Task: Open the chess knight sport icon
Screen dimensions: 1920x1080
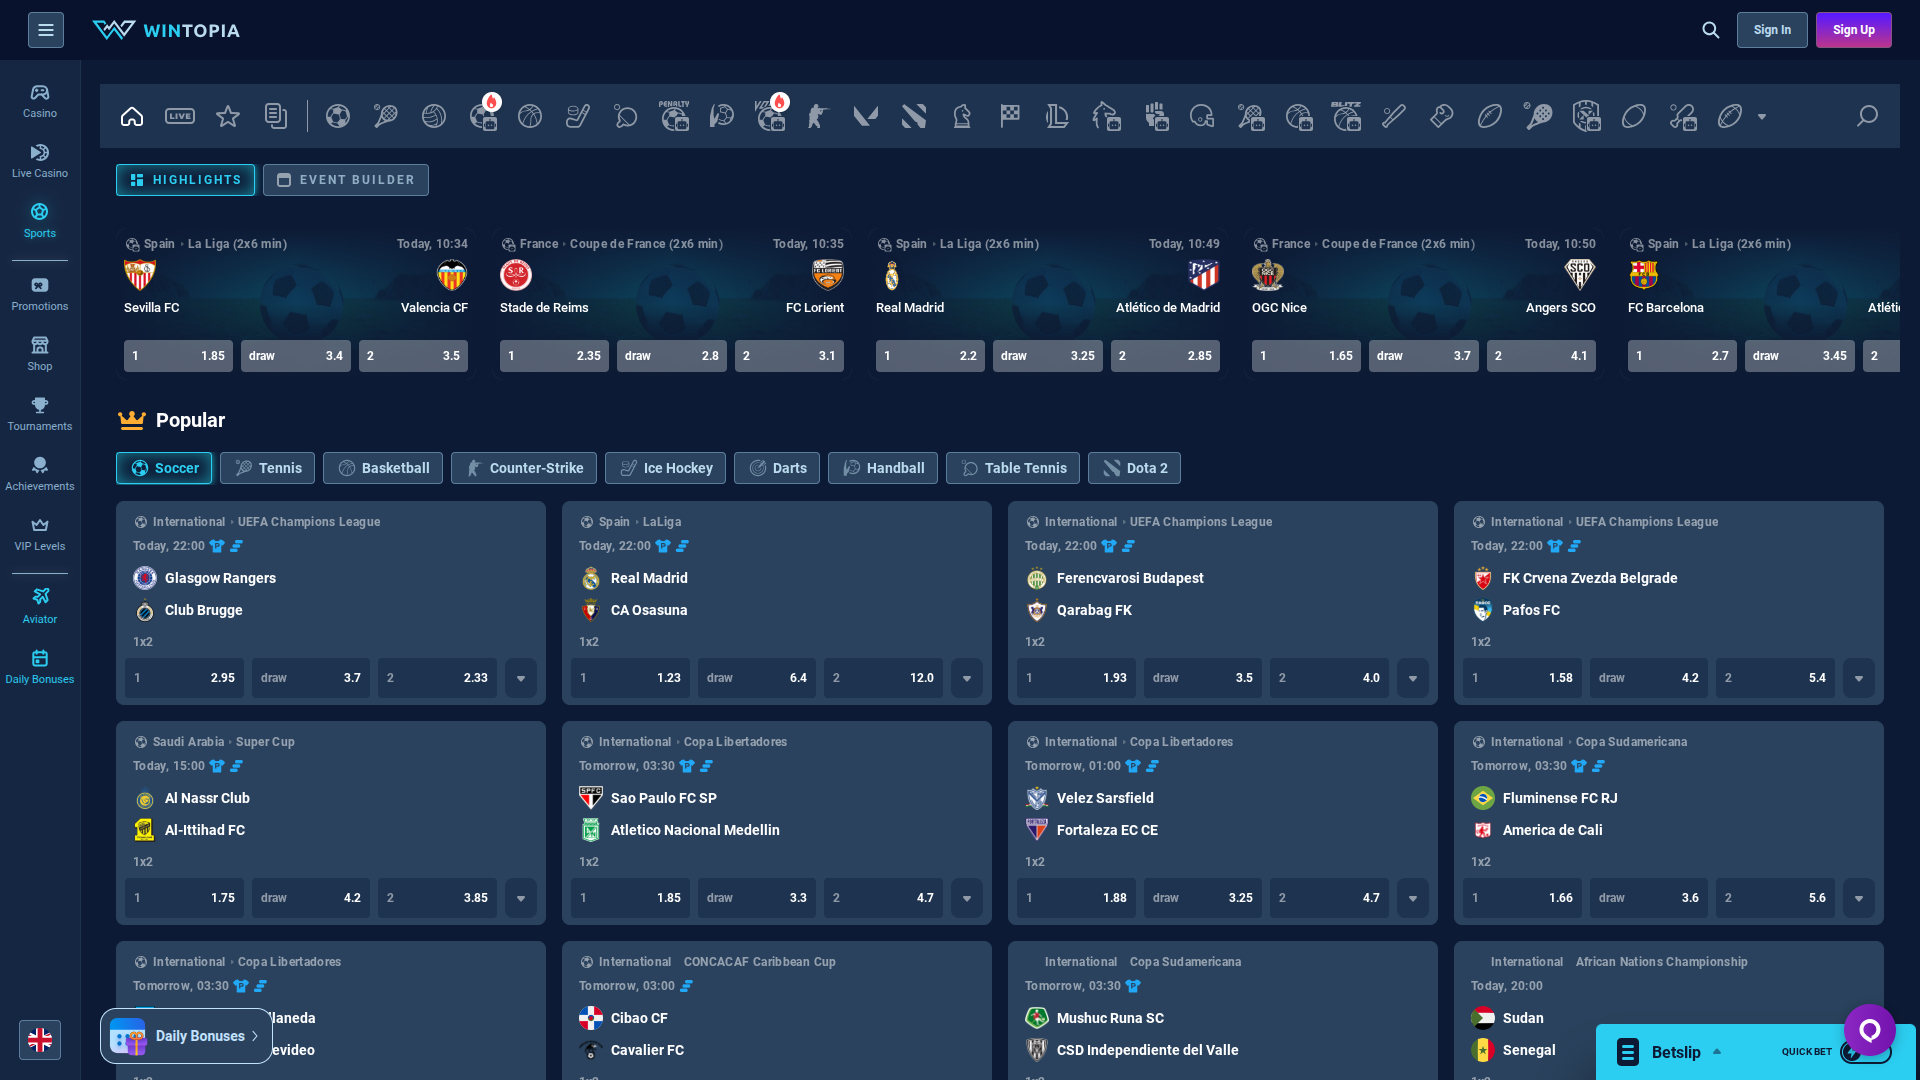Action: [962, 116]
